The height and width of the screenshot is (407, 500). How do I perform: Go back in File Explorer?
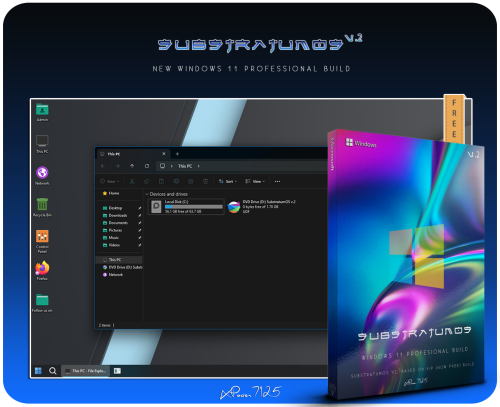[103, 166]
